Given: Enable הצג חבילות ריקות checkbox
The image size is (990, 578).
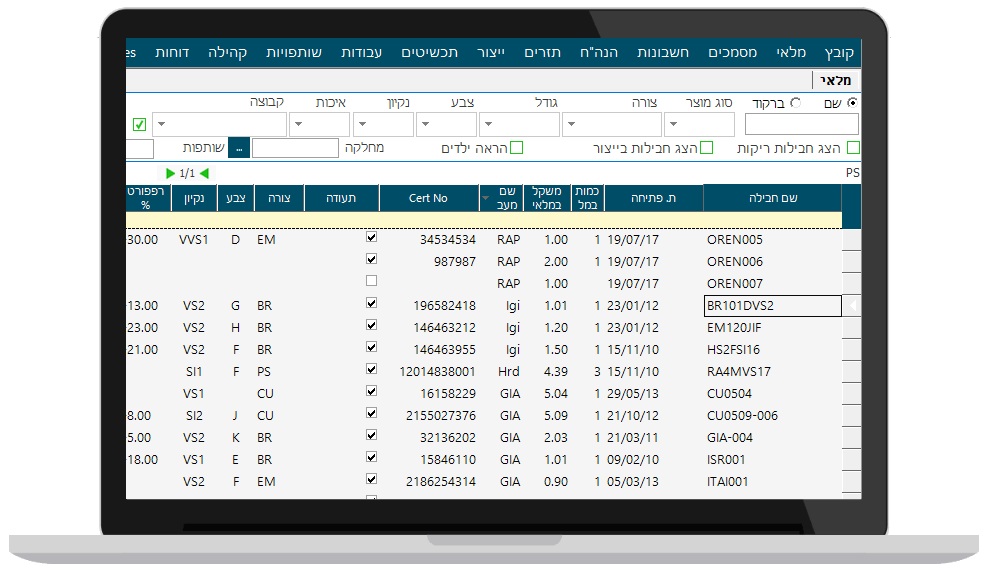Looking at the screenshot, I should click(854, 148).
